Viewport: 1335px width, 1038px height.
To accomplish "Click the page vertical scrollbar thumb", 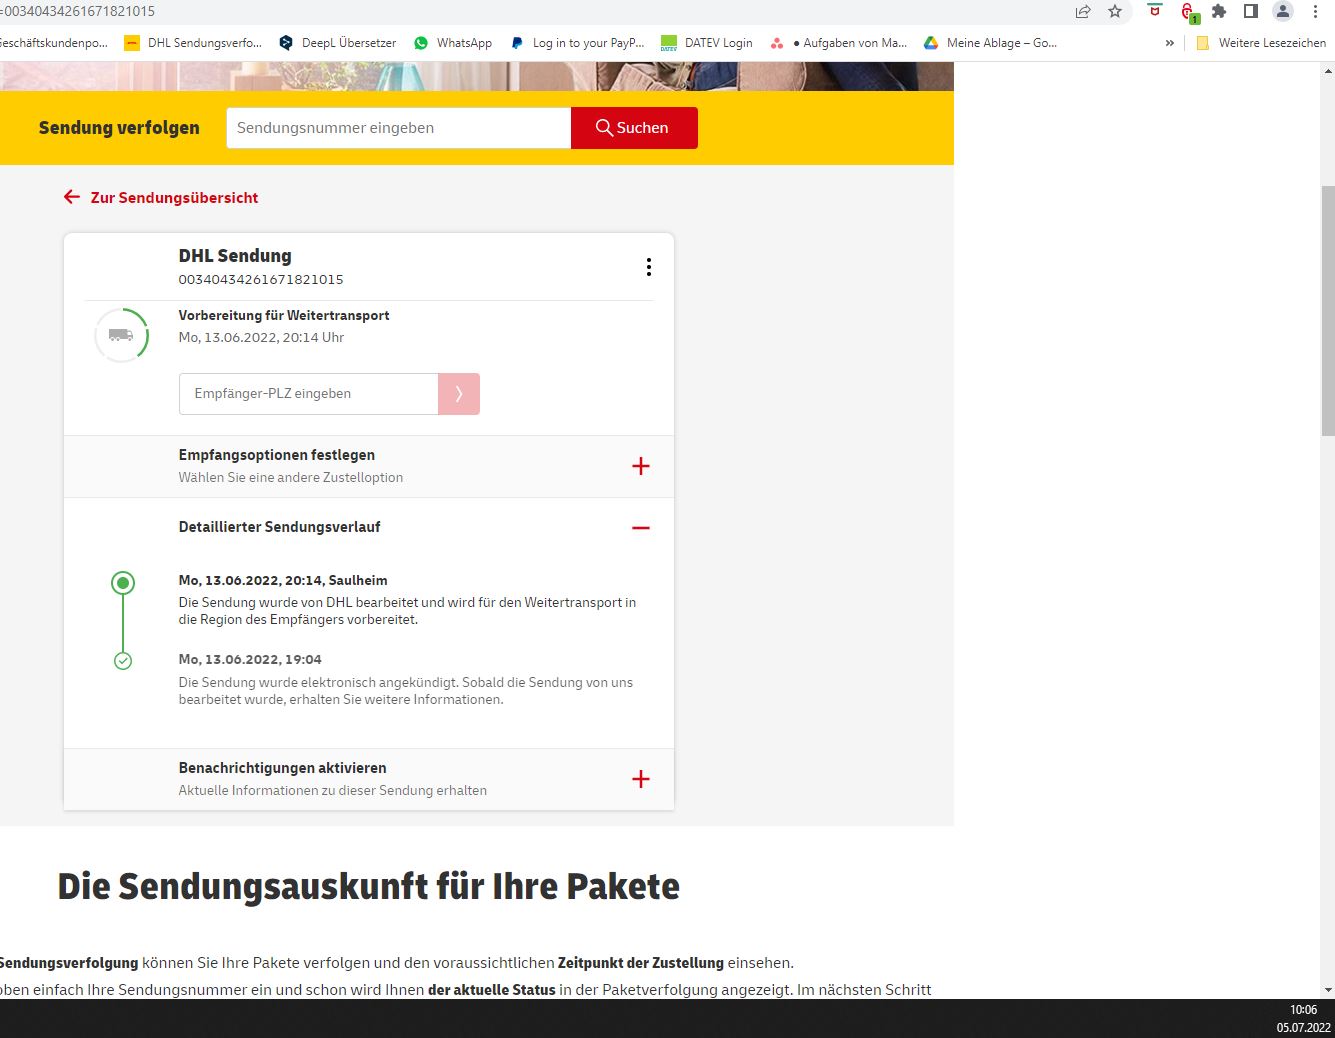I will (1328, 310).
